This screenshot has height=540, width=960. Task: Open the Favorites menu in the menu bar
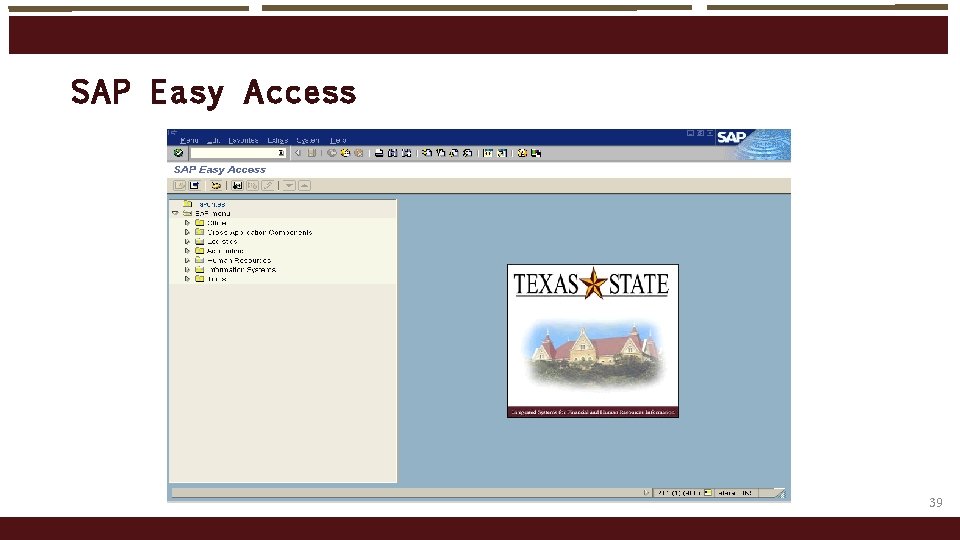coord(243,140)
